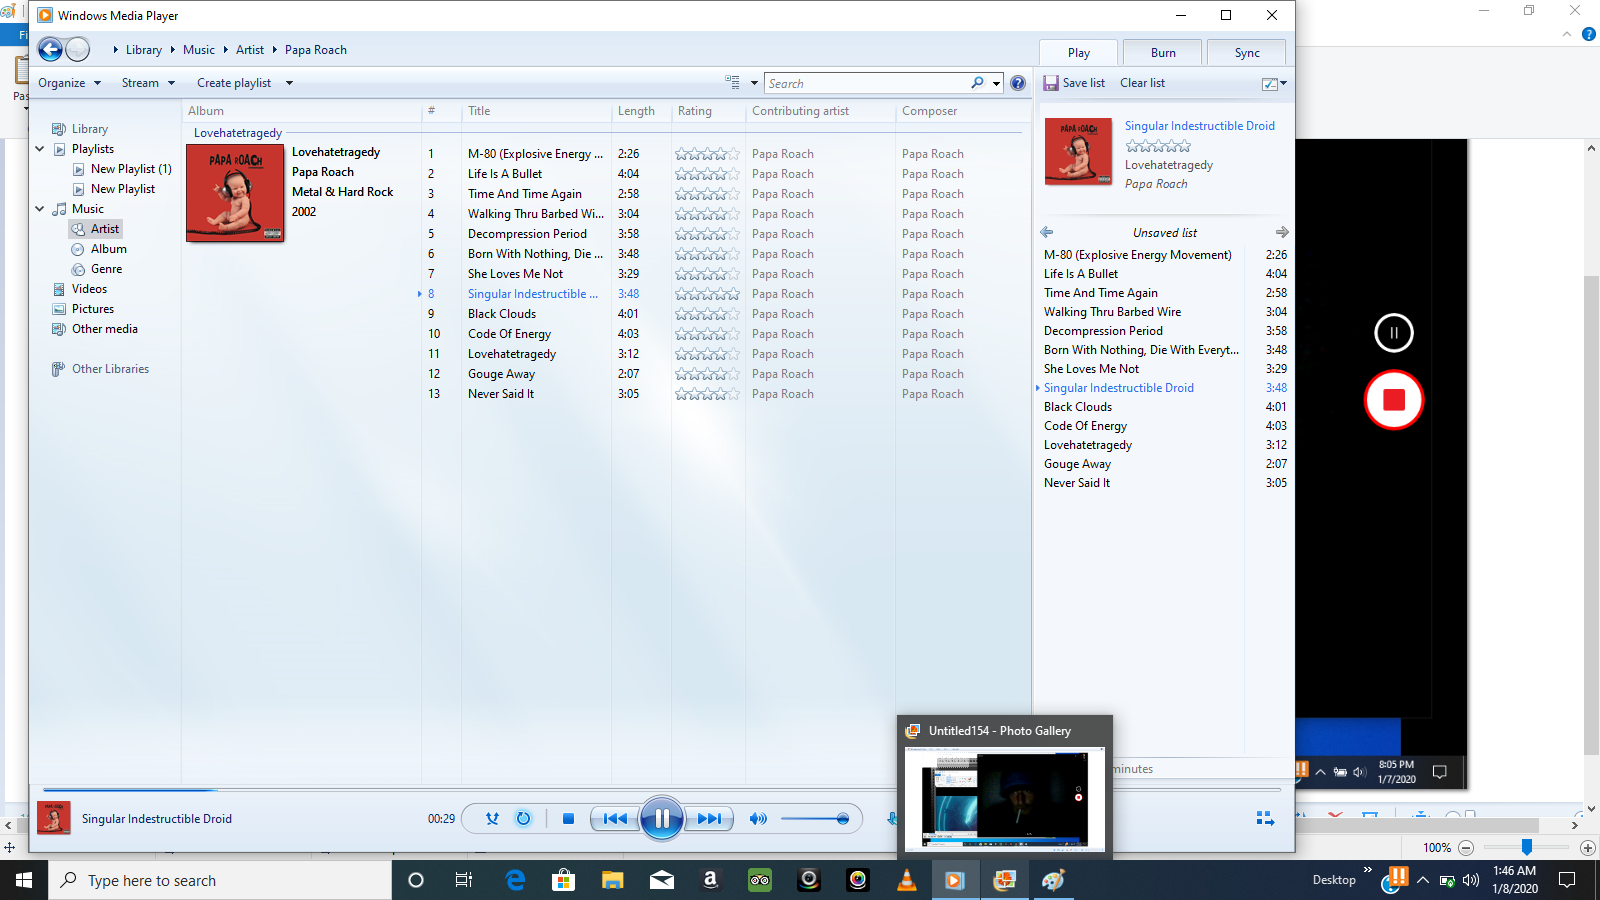Image resolution: width=1600 pixels, height=900 pixels.
Task: Open breadcrumb dropdown after Library
Action: [x=172, y=50]
